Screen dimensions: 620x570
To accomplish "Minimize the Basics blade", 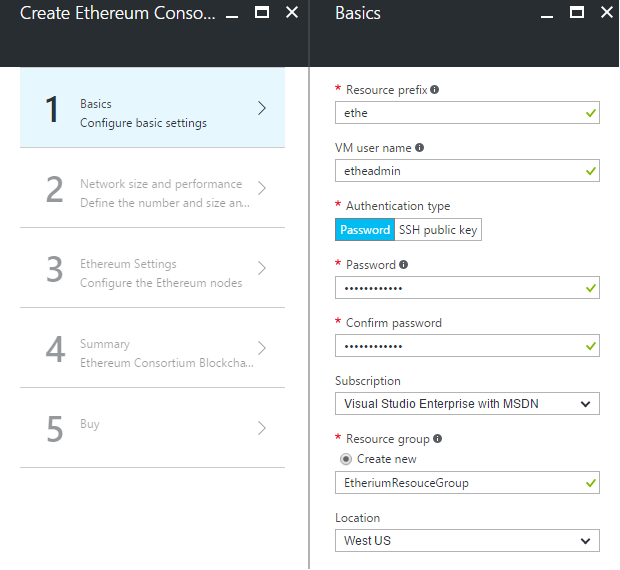I will tap(547, 13).
